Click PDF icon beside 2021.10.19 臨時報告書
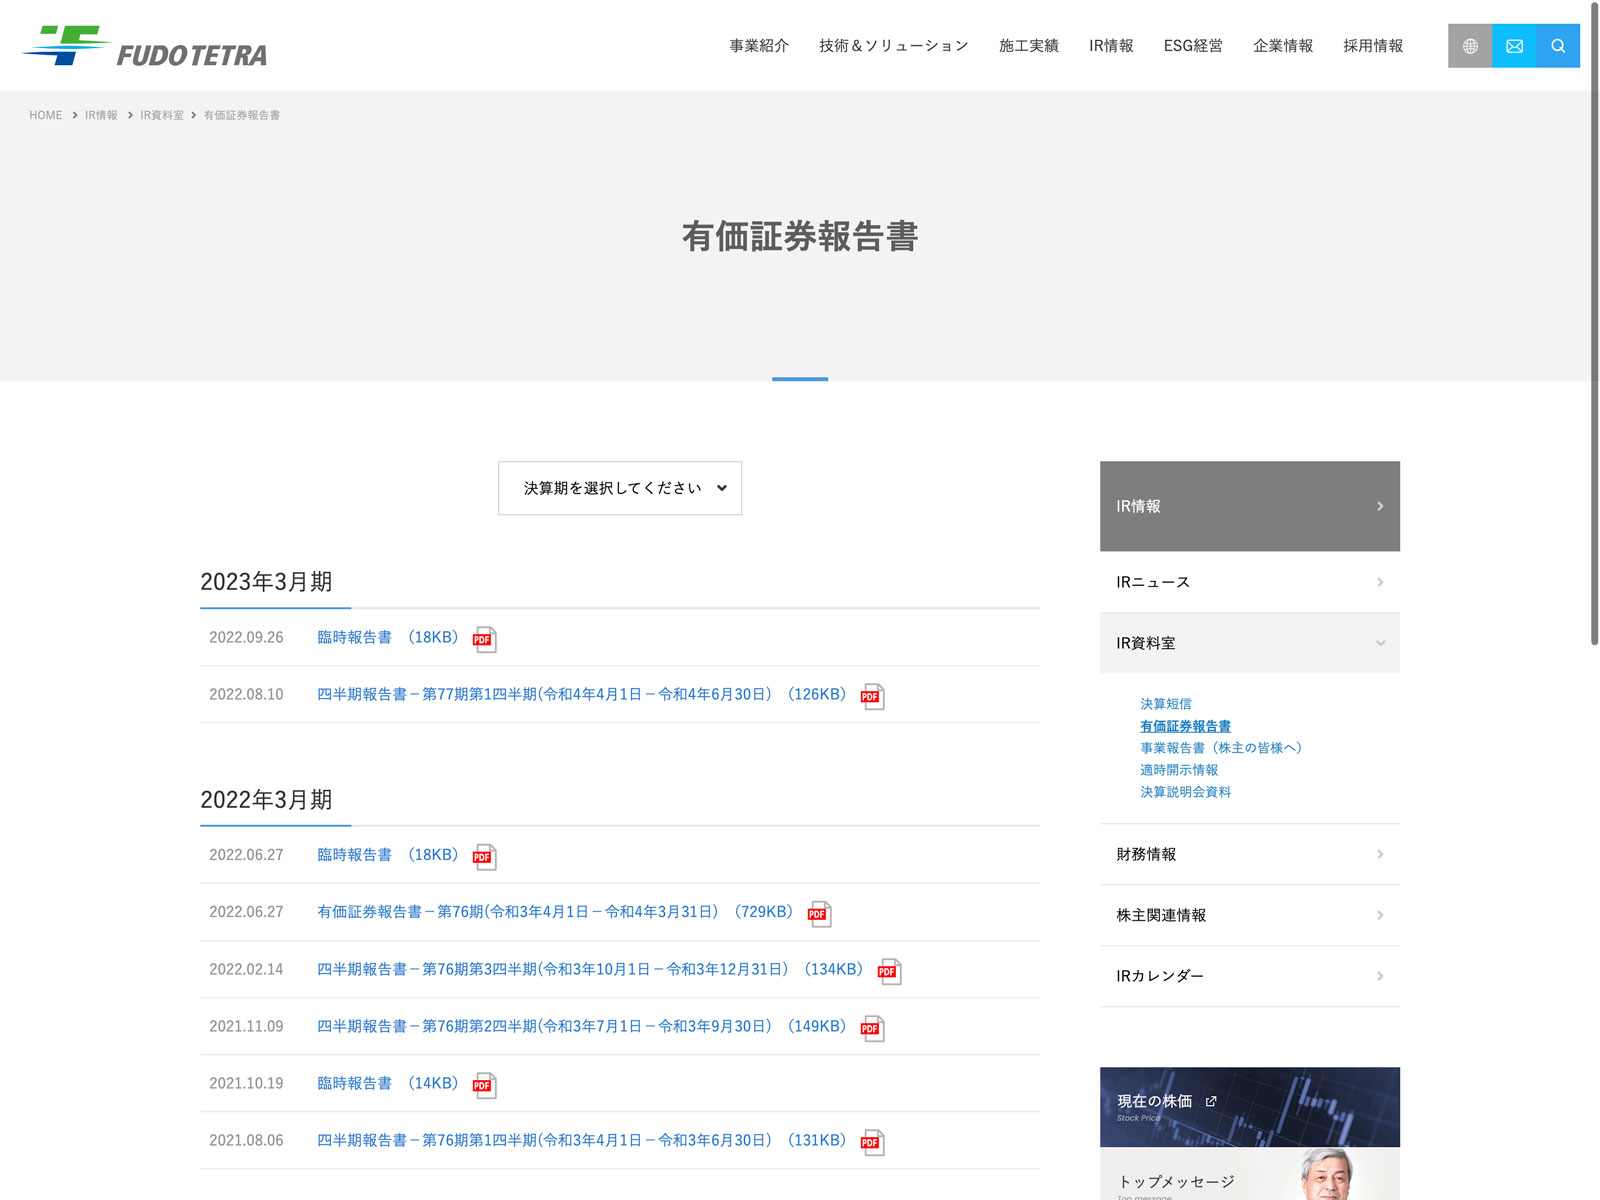The image size is (1600, 1200). (x=484, y=1085)
